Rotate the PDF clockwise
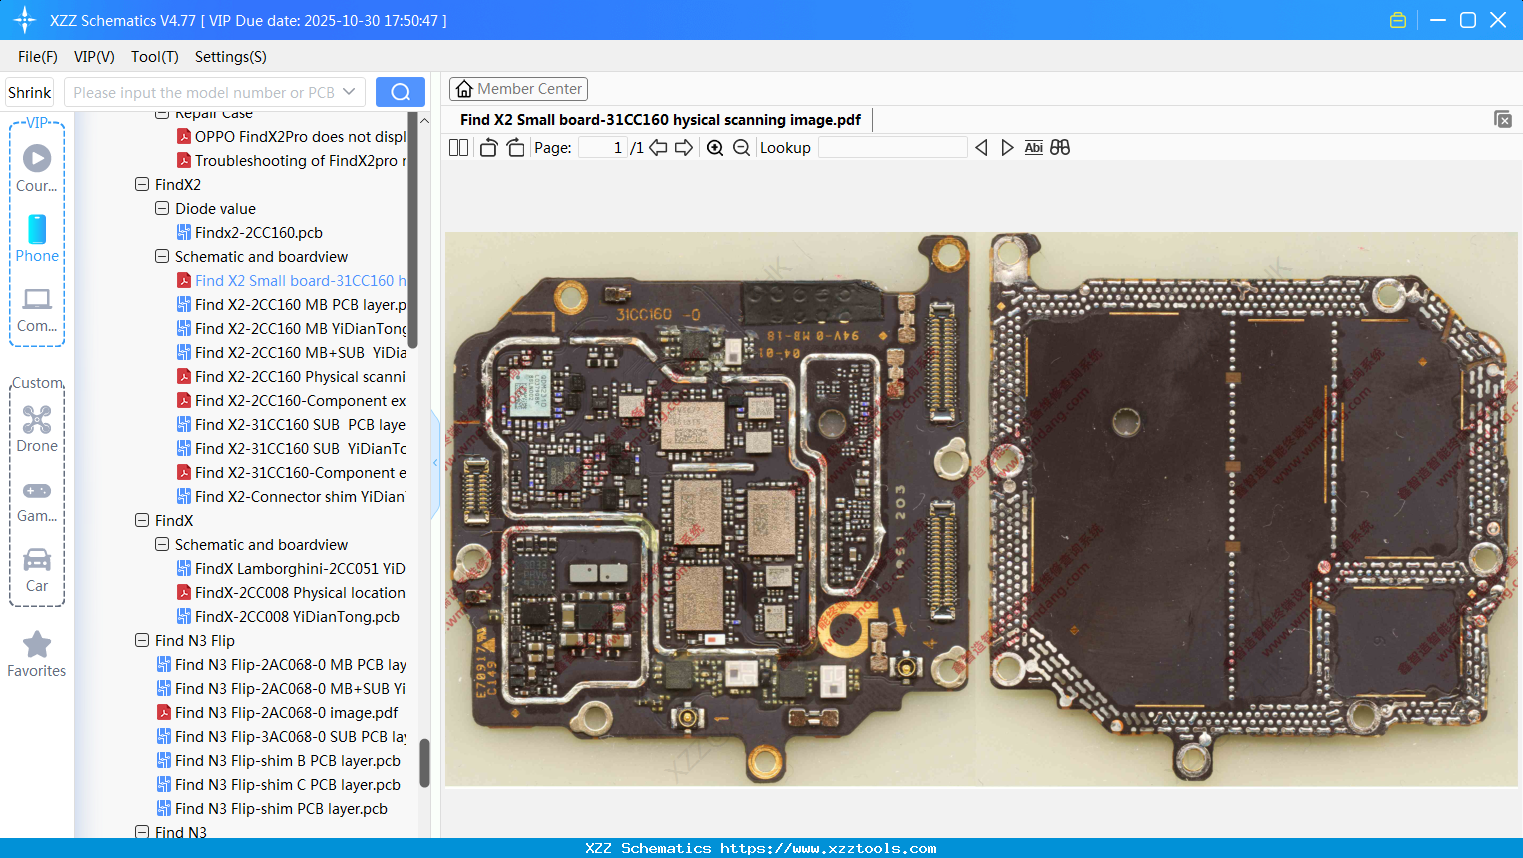1523x858 pixels. tap(515, 147)
